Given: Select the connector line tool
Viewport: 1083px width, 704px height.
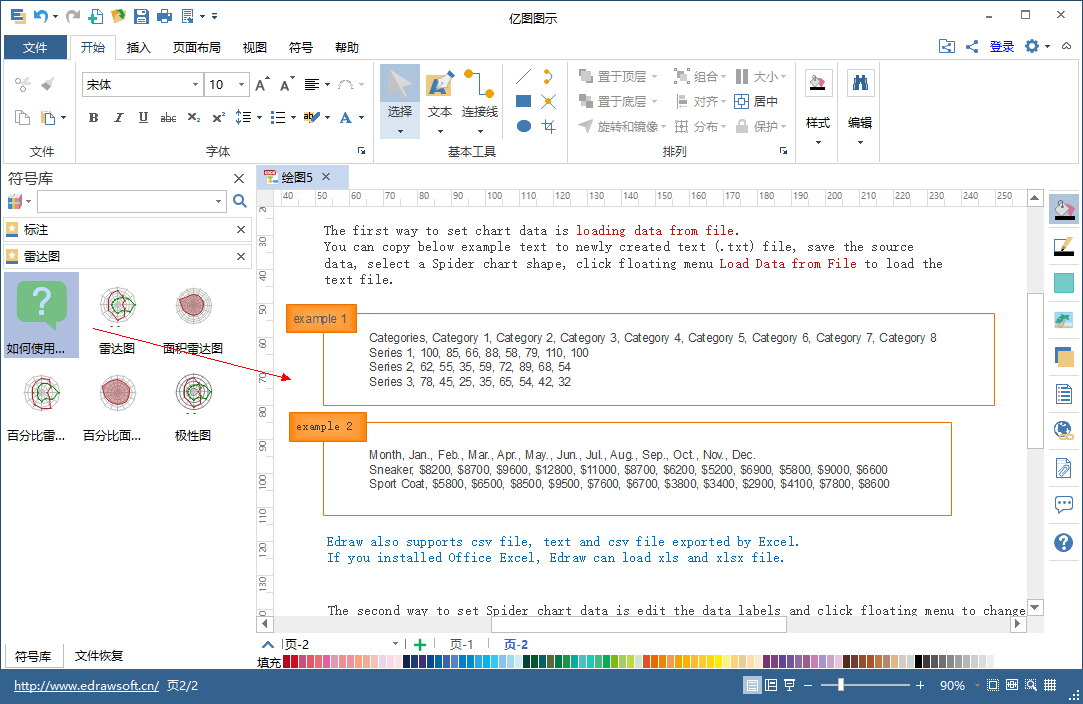Looking at the screenshot, I should (x=479, y=90).
